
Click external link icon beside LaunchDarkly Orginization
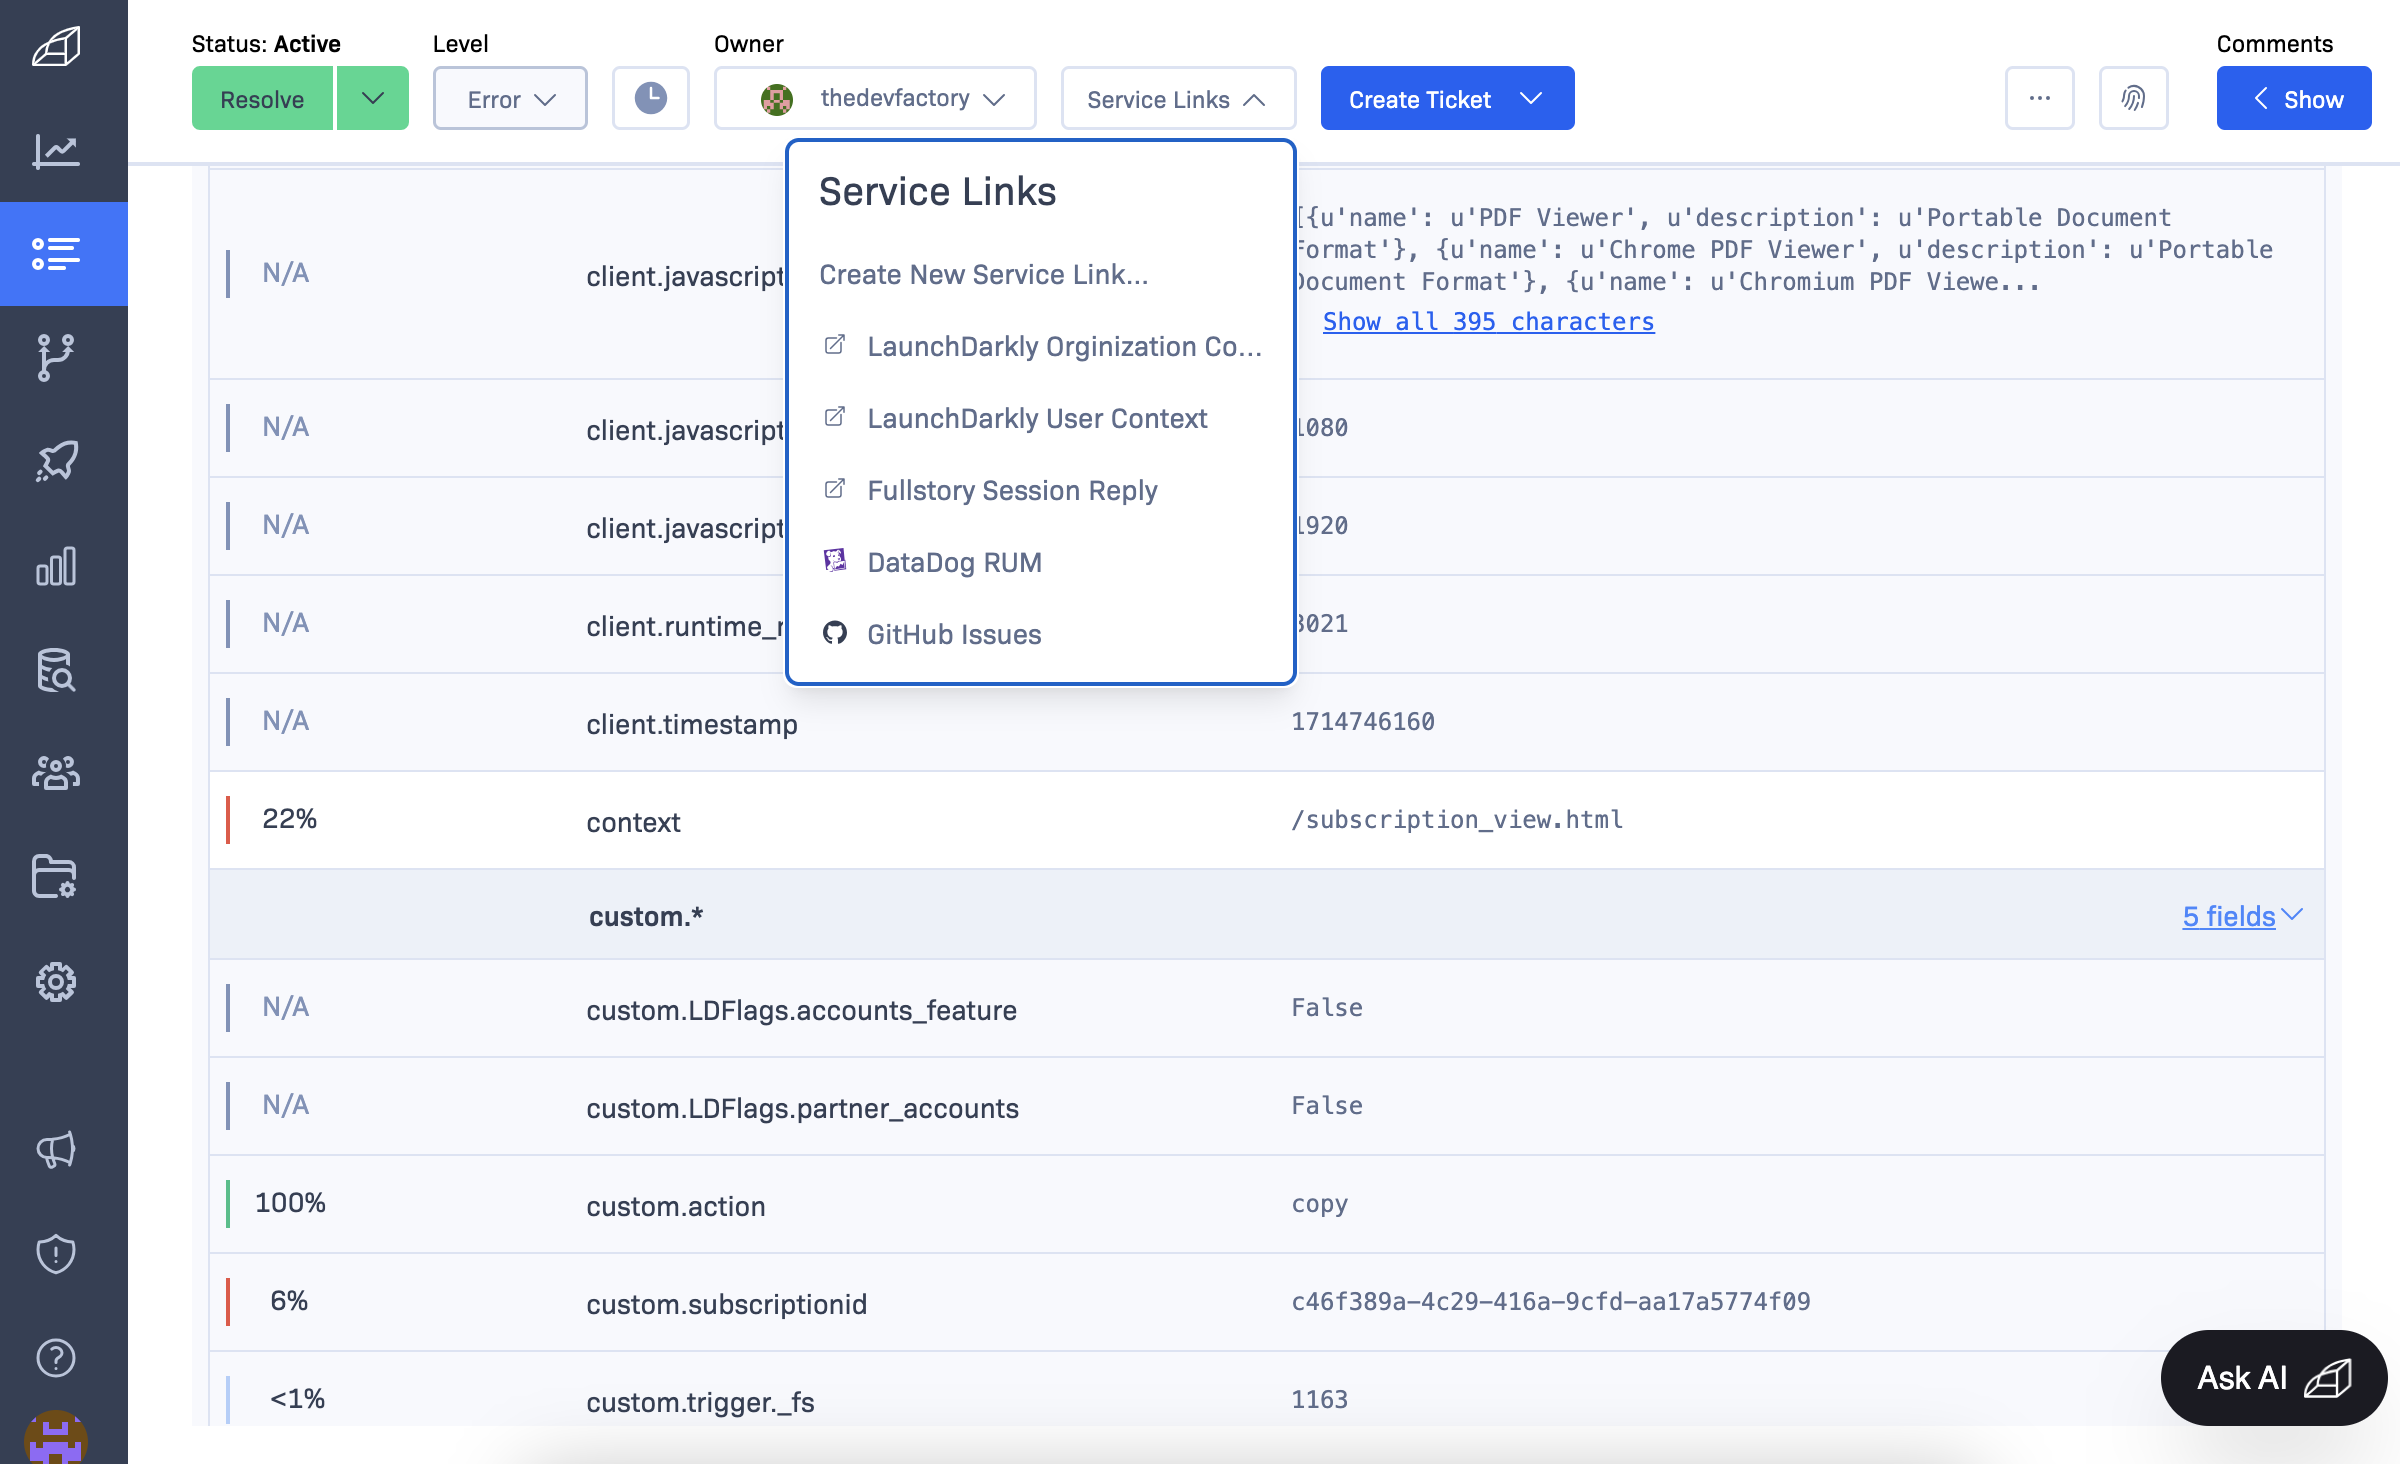coord(835,345)
